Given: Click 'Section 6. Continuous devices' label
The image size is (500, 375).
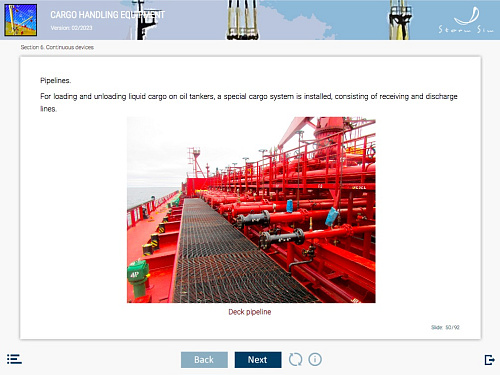Looking at the screenshot, I should pos(57,47).
